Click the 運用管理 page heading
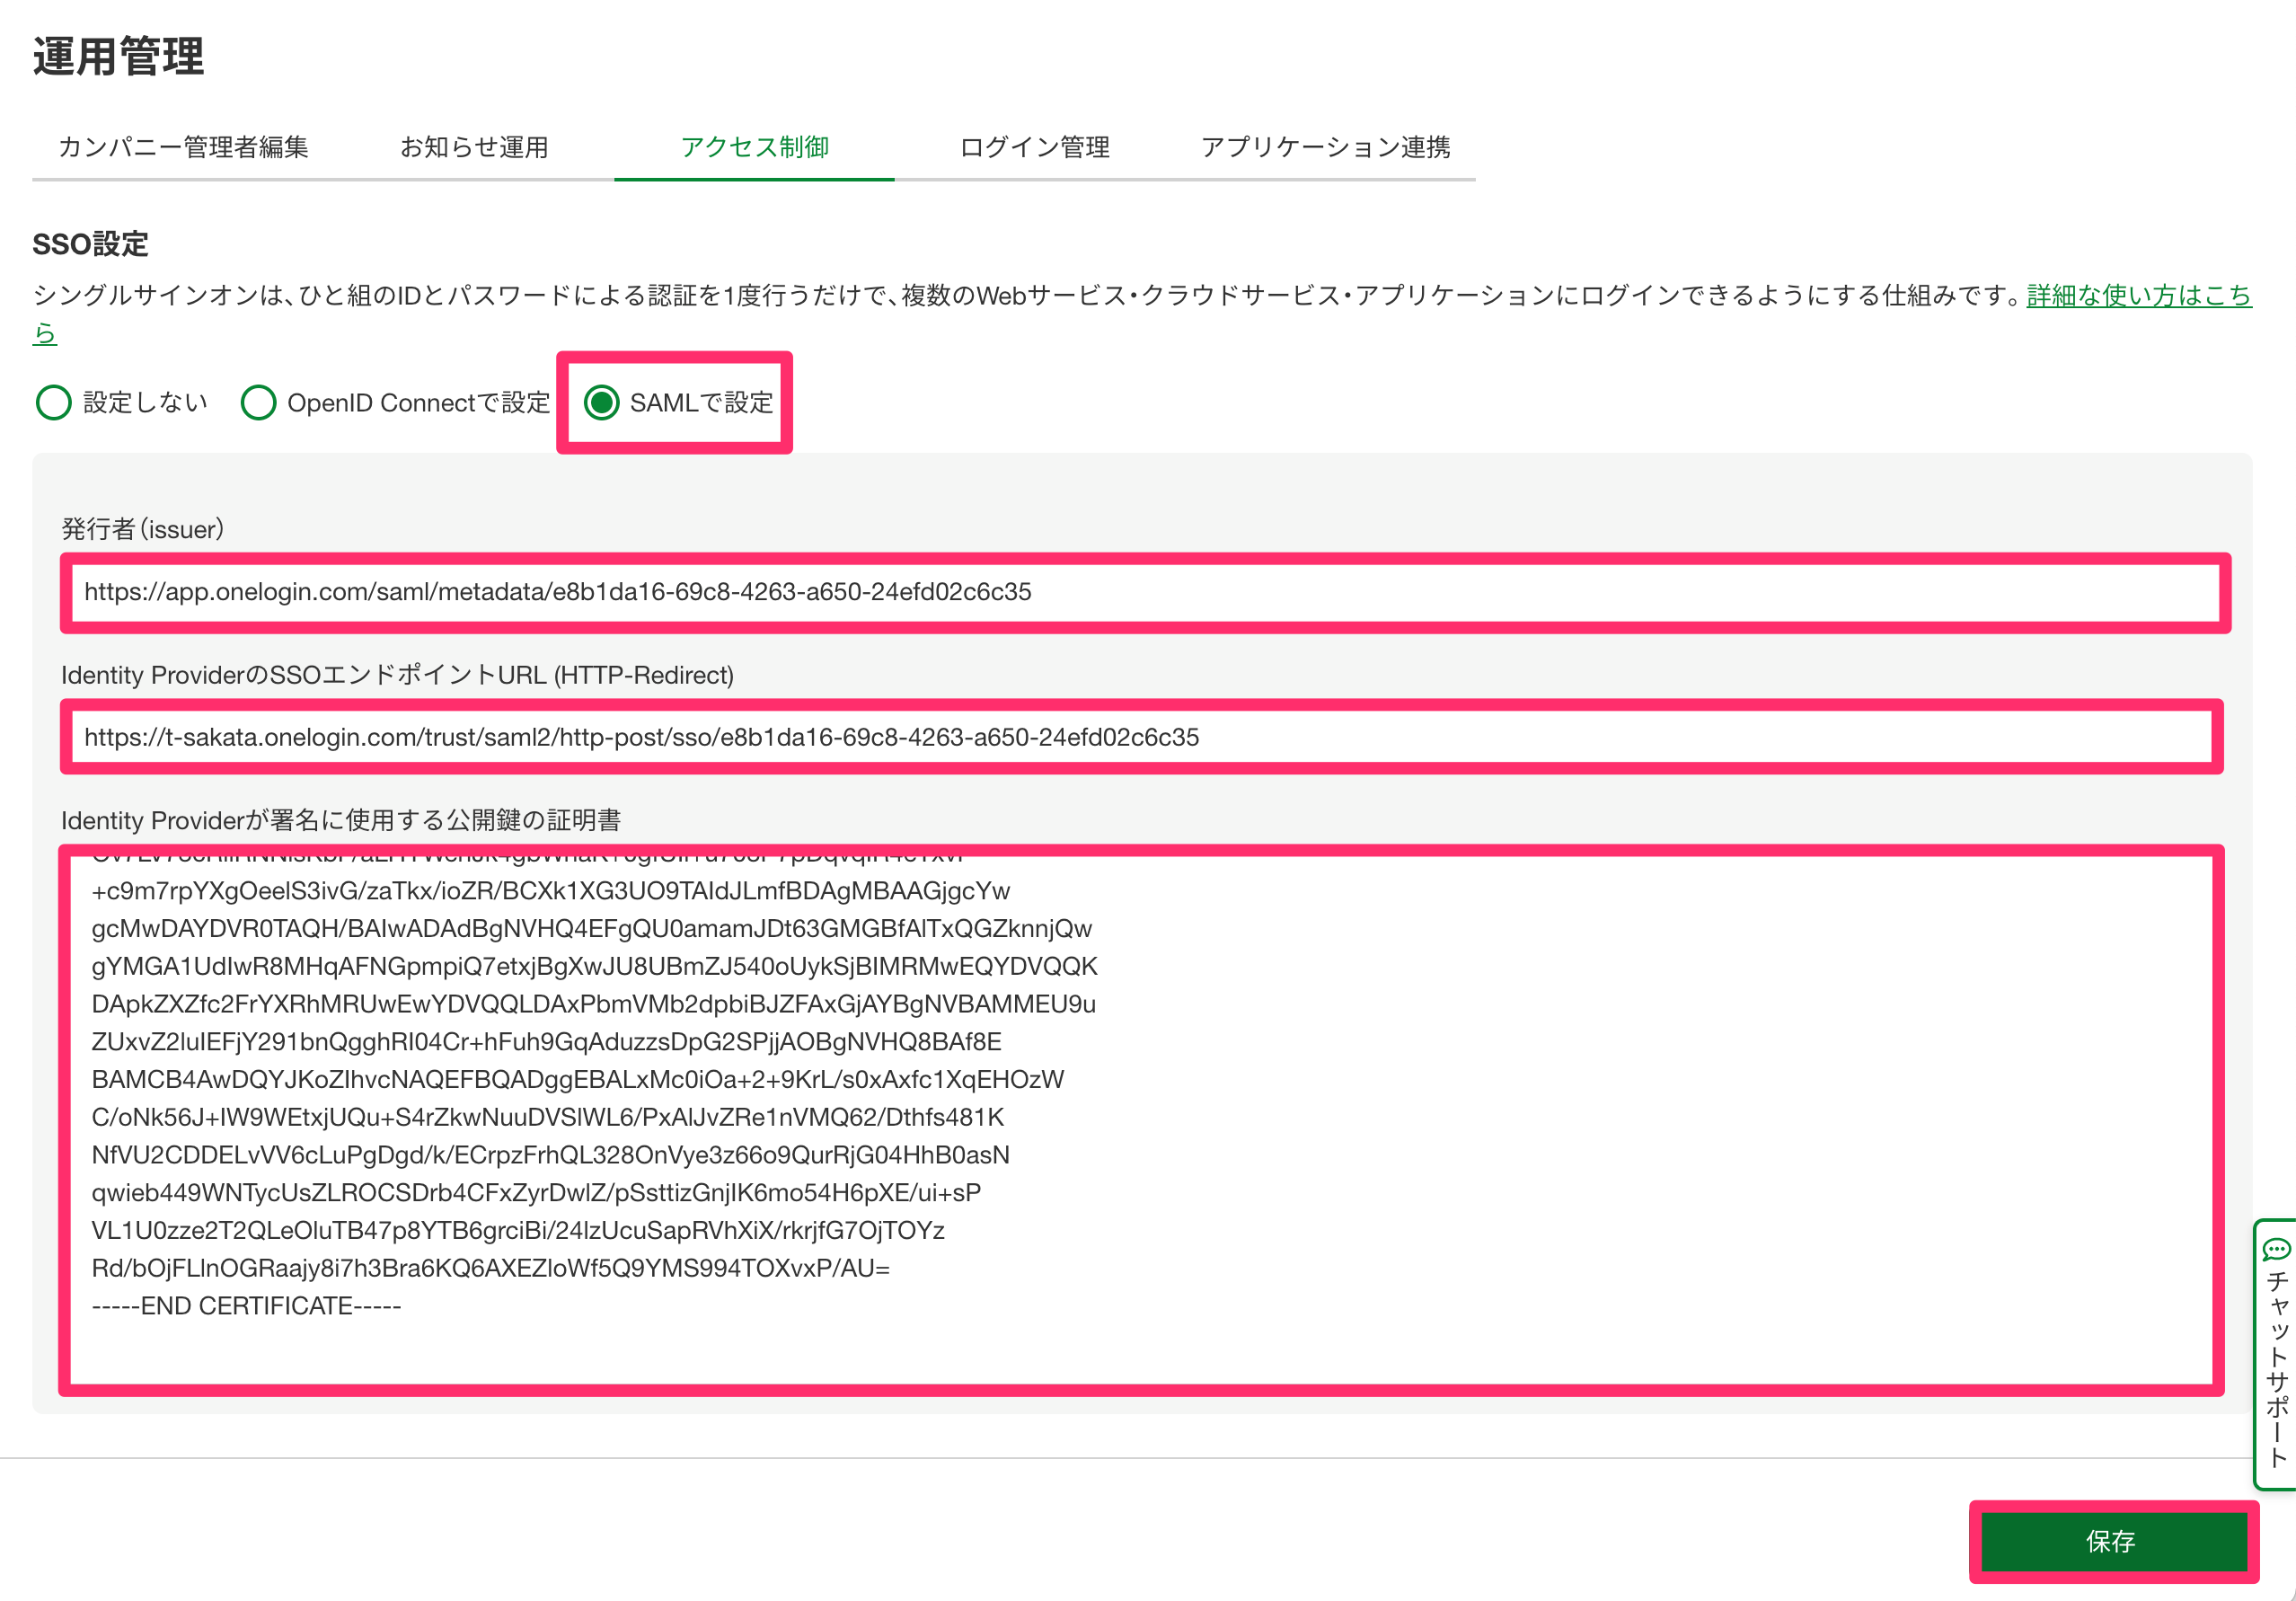 [119, 55]
